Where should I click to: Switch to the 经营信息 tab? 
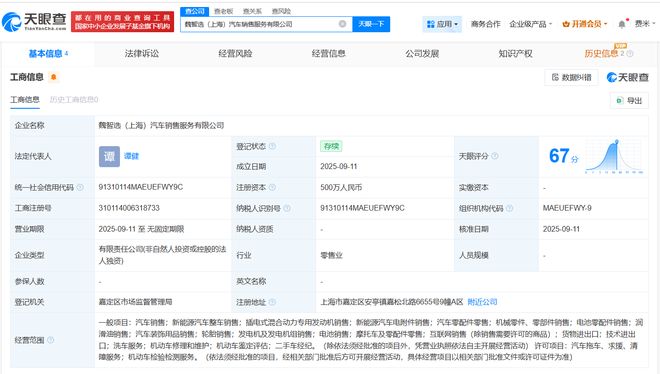click(329, 54)
